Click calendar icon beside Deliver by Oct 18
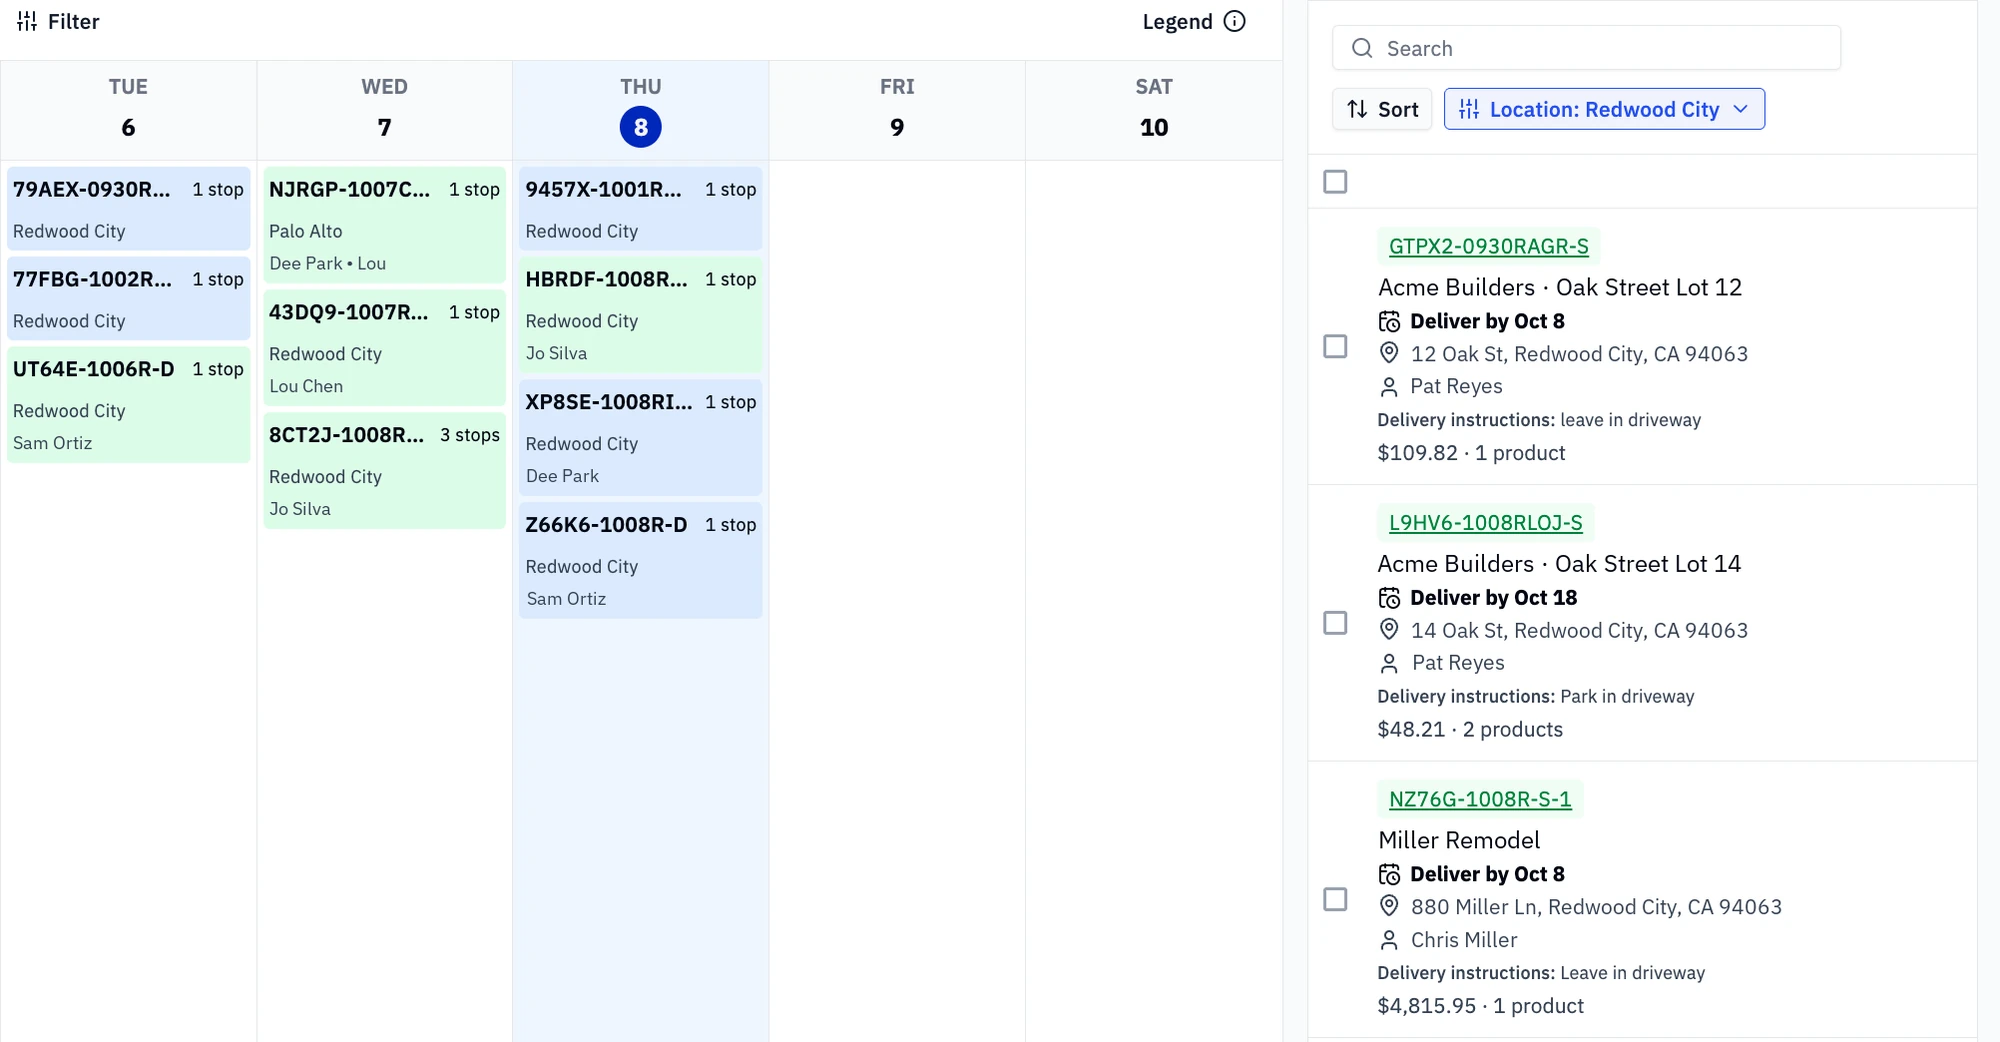 click(x=1389, y=598)
